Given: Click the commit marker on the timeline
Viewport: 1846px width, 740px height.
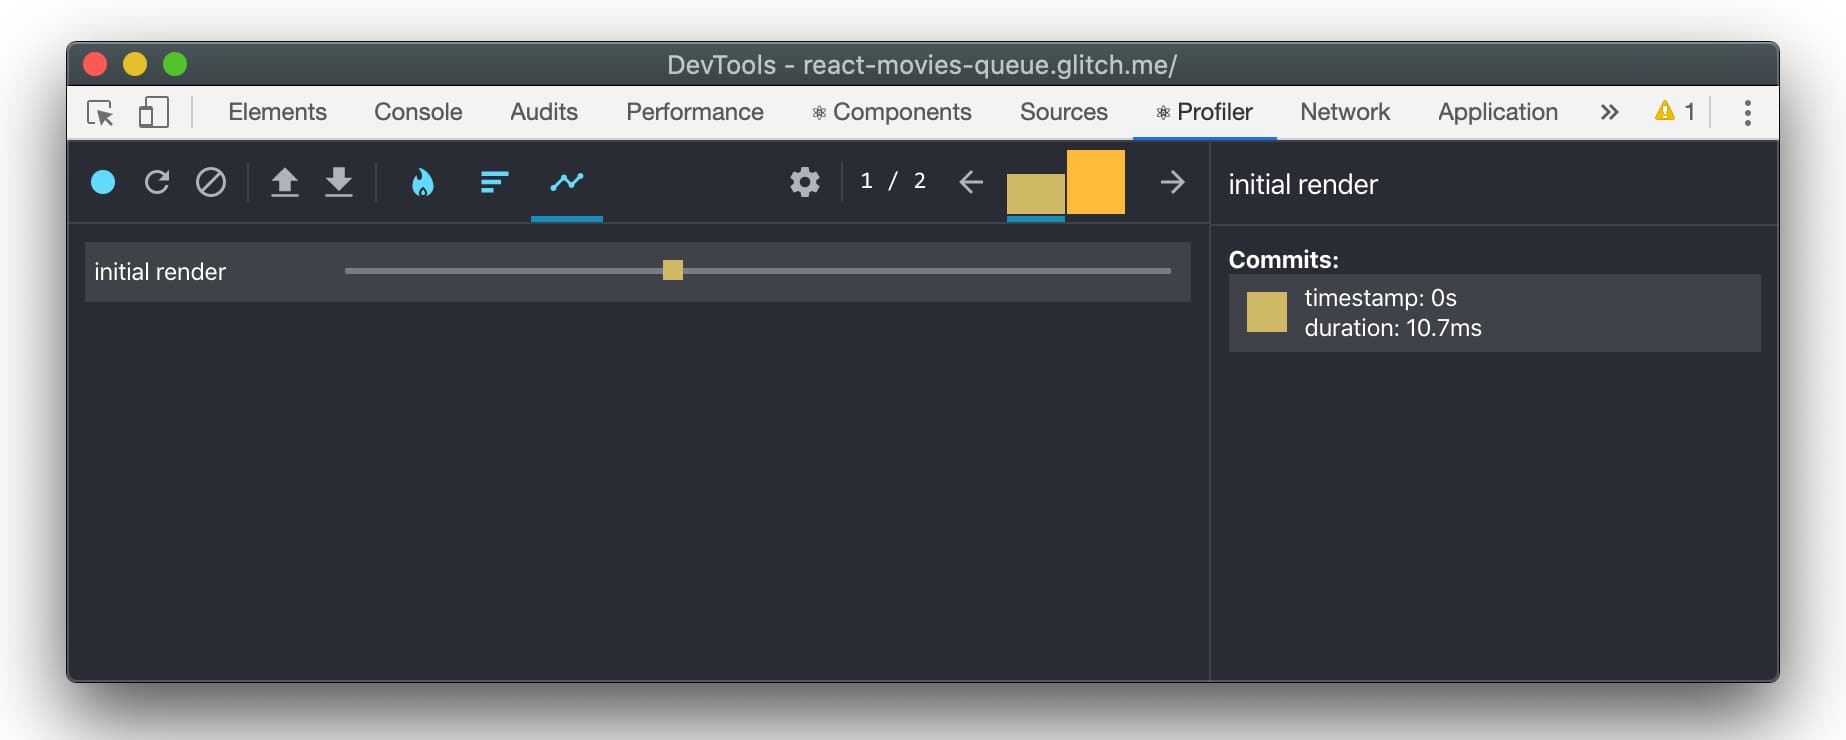Looking at the screenshot, I should point(673,270).
